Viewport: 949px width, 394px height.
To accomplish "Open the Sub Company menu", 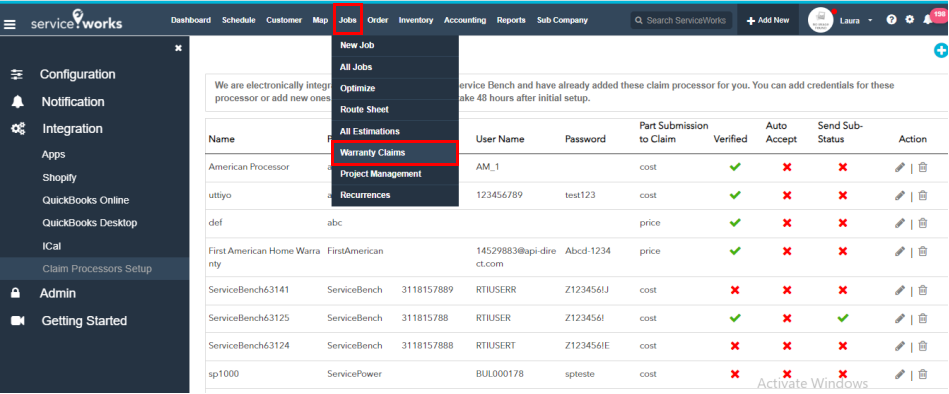I will pyautogui.click(x=562, y=20).
